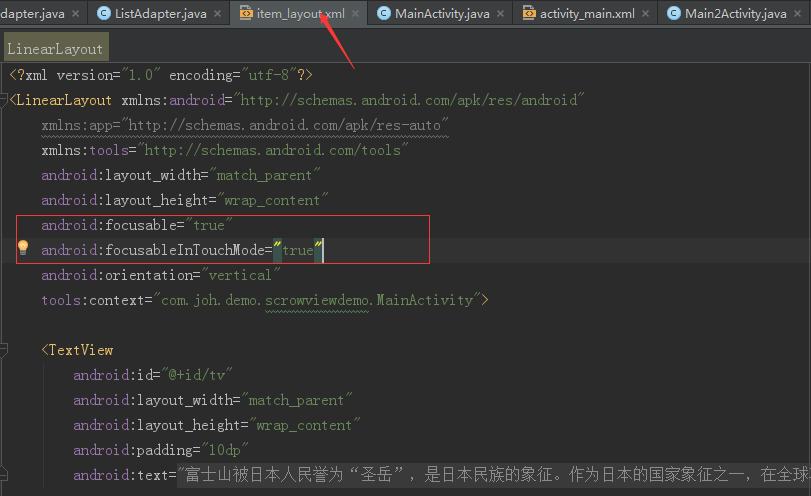Screen dimensions: 811x496
Task: Click the <LinearLayout opening tag name
Action: pos(64,100)
